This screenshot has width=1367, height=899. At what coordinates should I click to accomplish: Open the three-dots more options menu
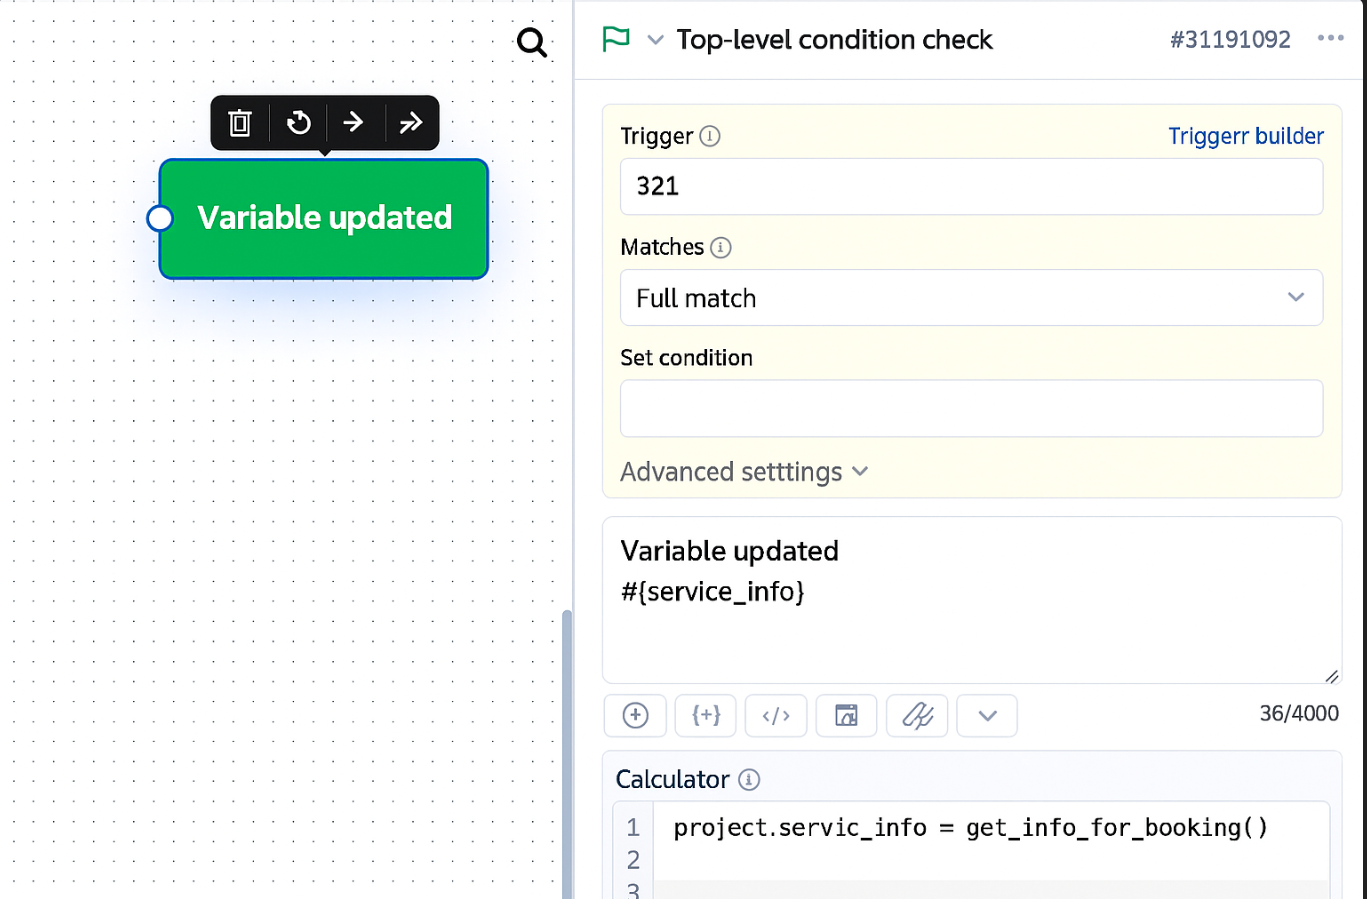click(x=1330, y=39)
